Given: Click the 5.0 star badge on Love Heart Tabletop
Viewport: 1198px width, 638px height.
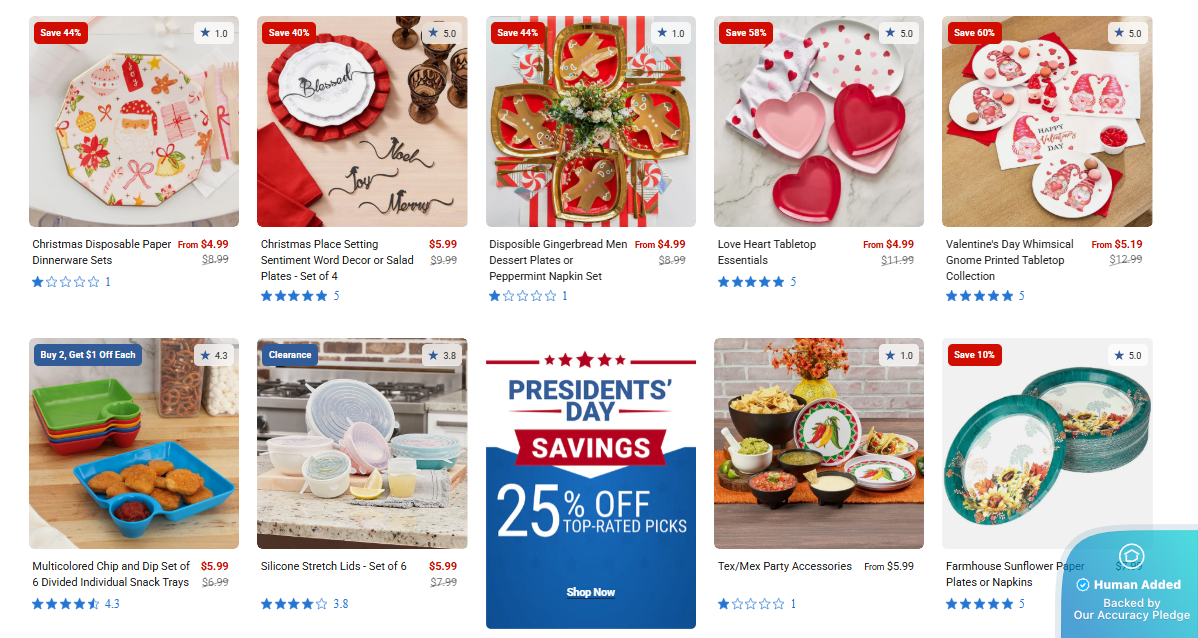Looking at the screenshot, I should coord(898,33).
